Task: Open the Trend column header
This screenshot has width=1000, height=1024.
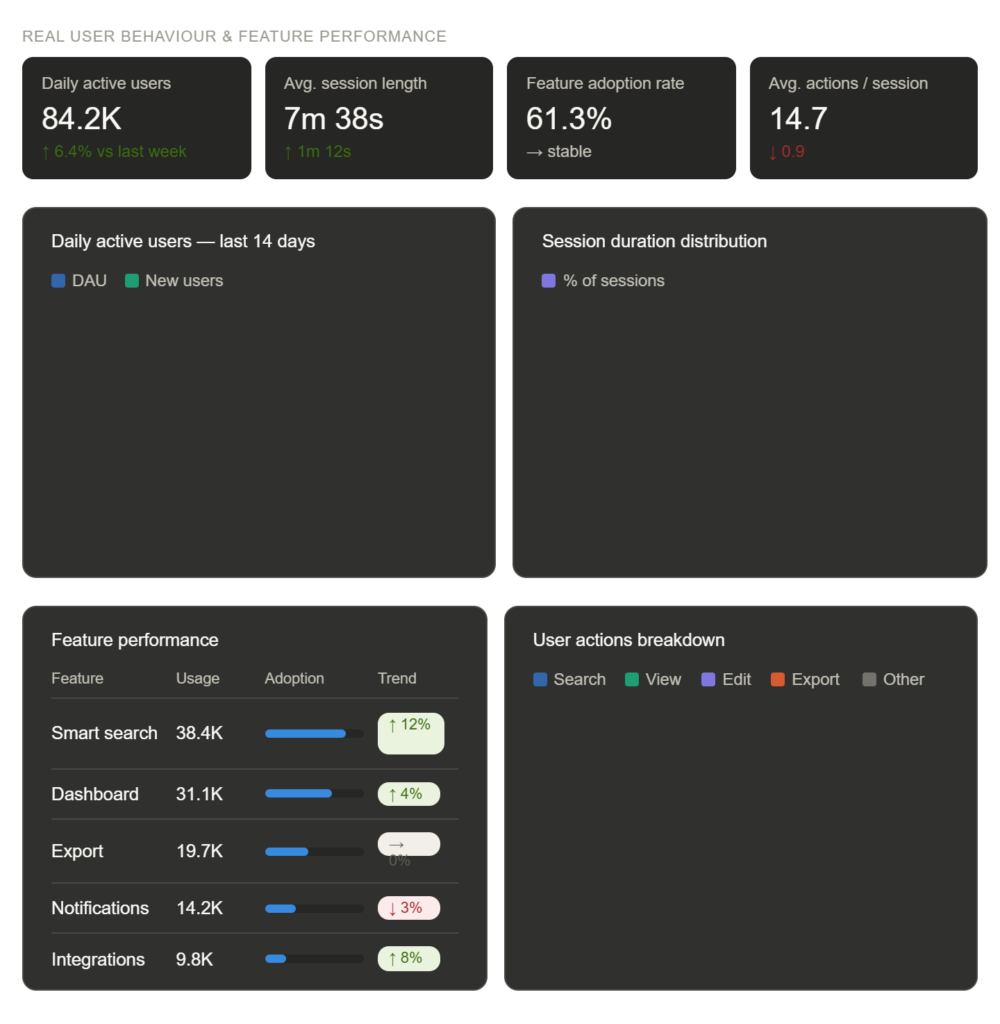Action: coord(397,678)
